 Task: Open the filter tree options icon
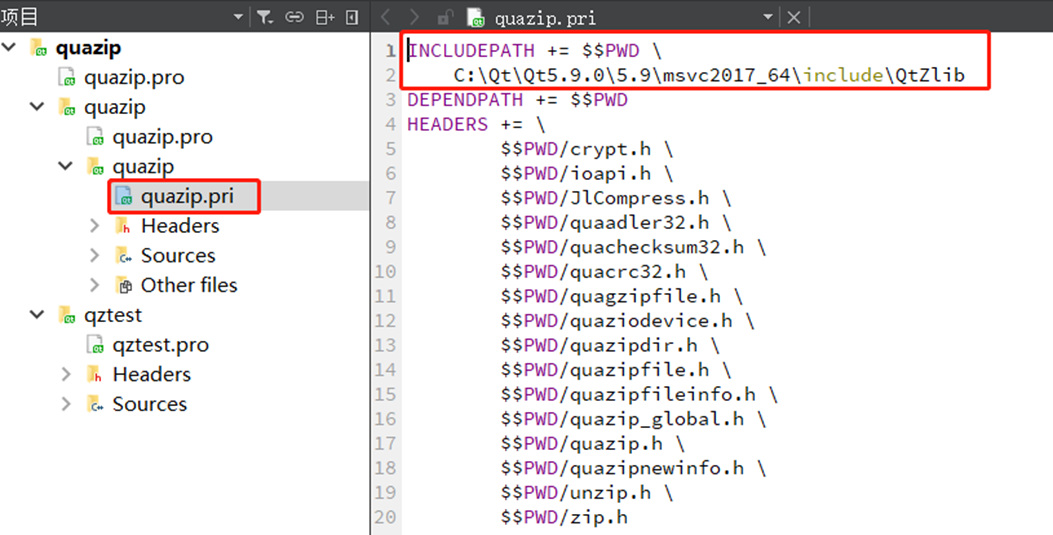tap(265, 17)
